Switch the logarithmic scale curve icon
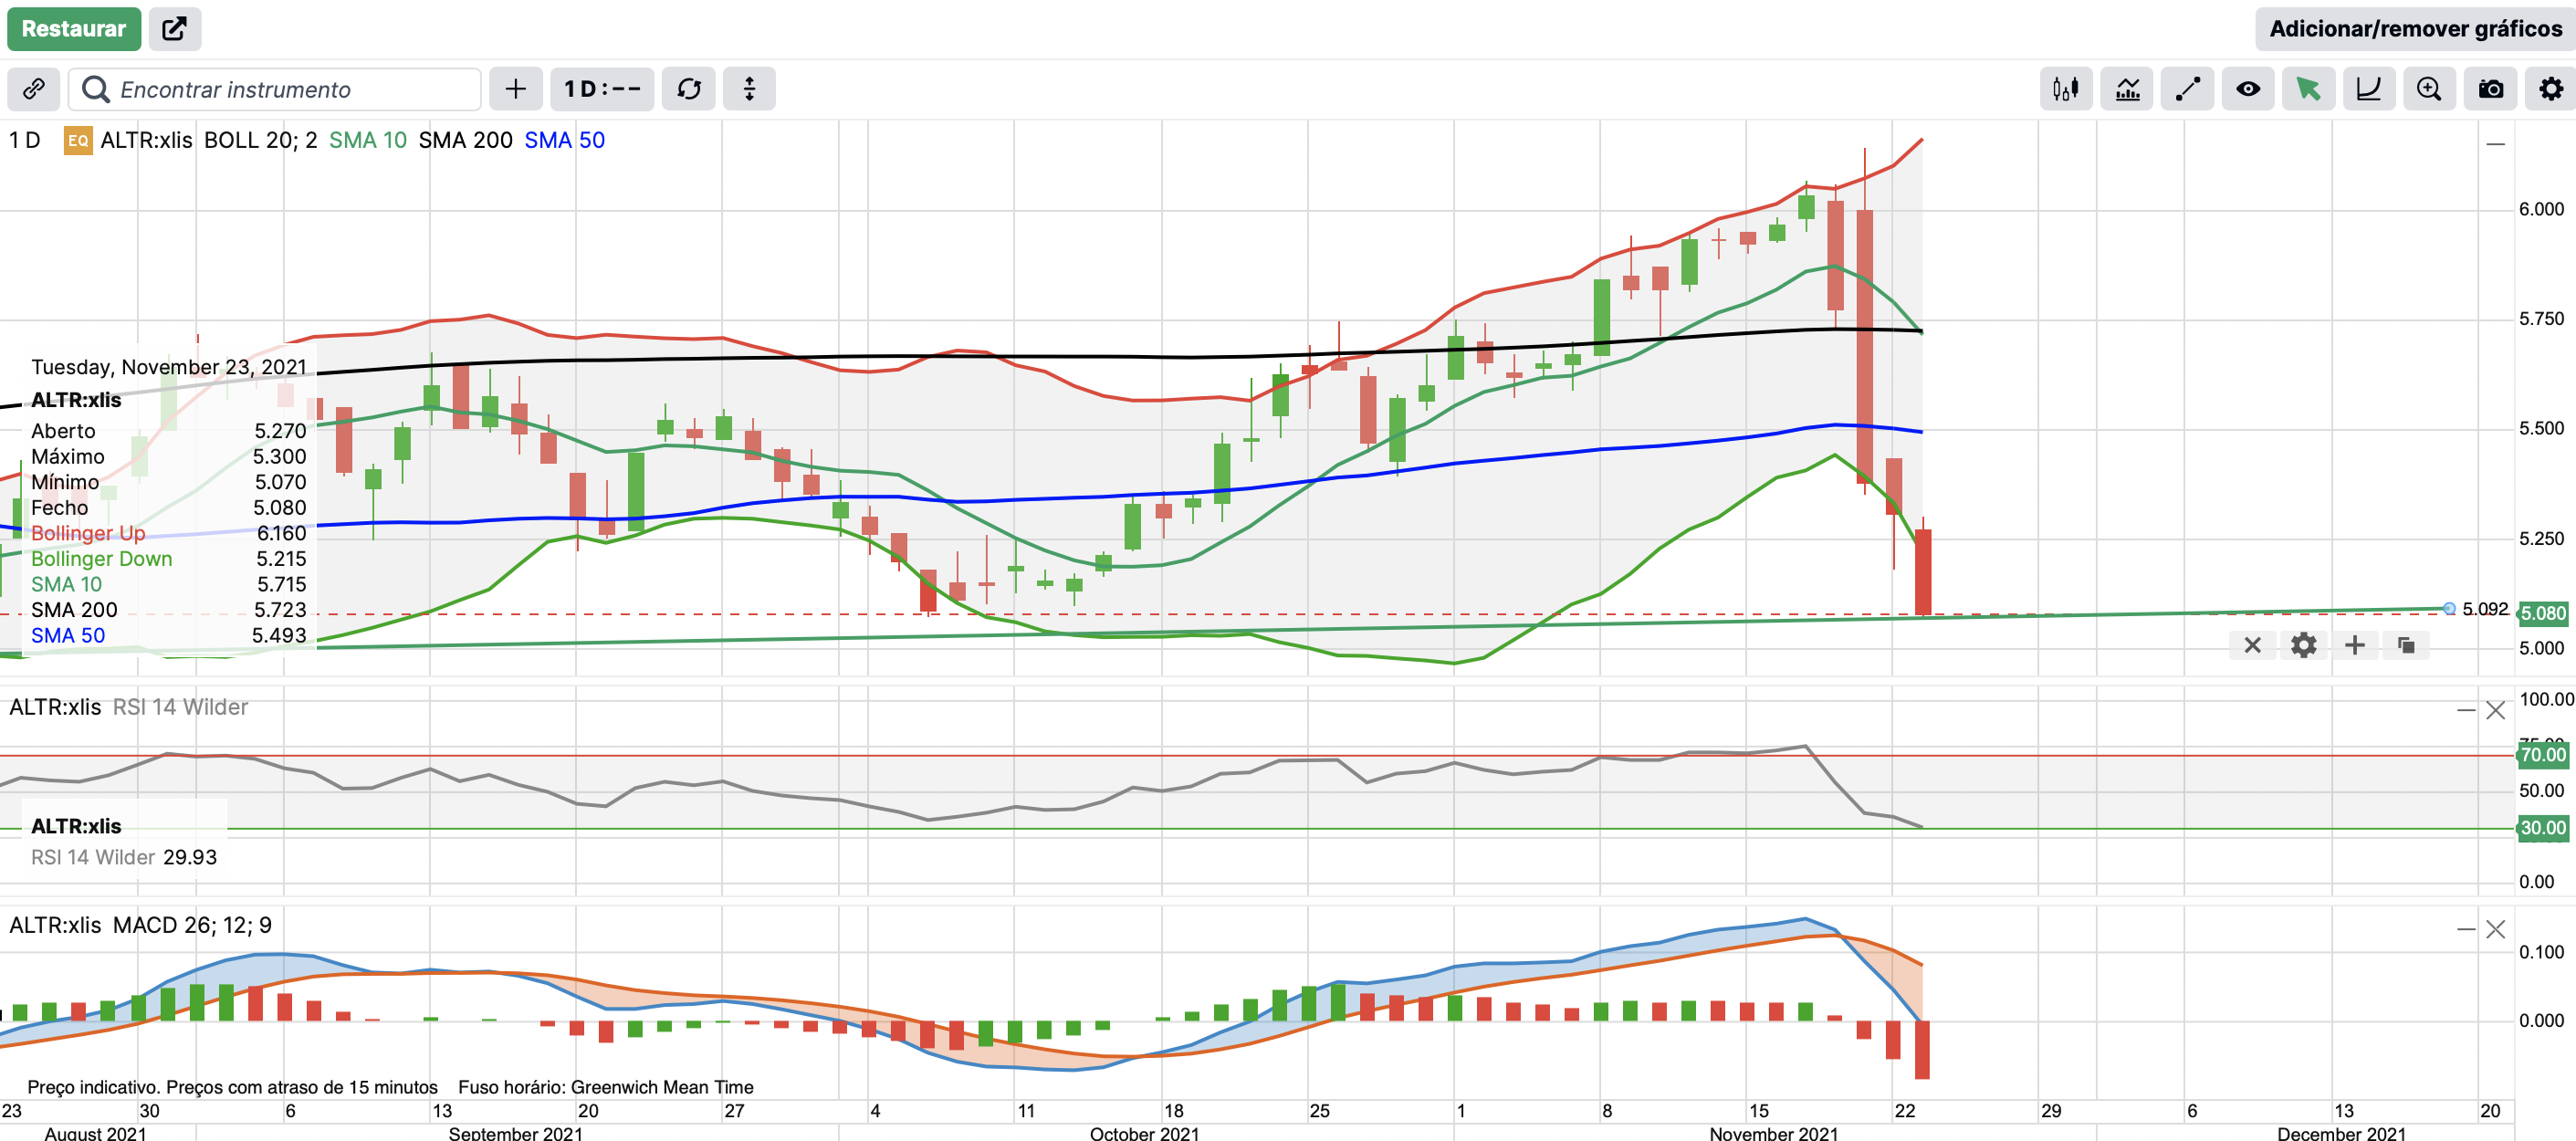 (x=2368, y=89)
